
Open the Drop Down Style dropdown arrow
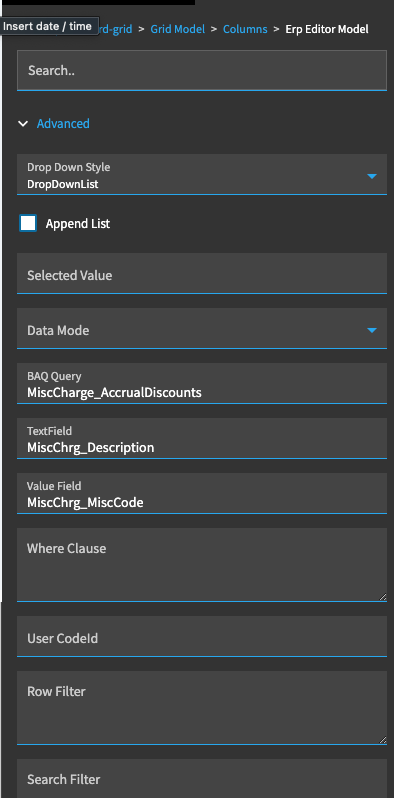point(372,176)
